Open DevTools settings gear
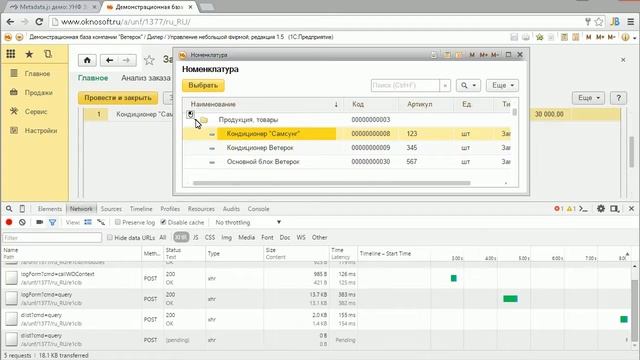 click(x=601, y=209)
